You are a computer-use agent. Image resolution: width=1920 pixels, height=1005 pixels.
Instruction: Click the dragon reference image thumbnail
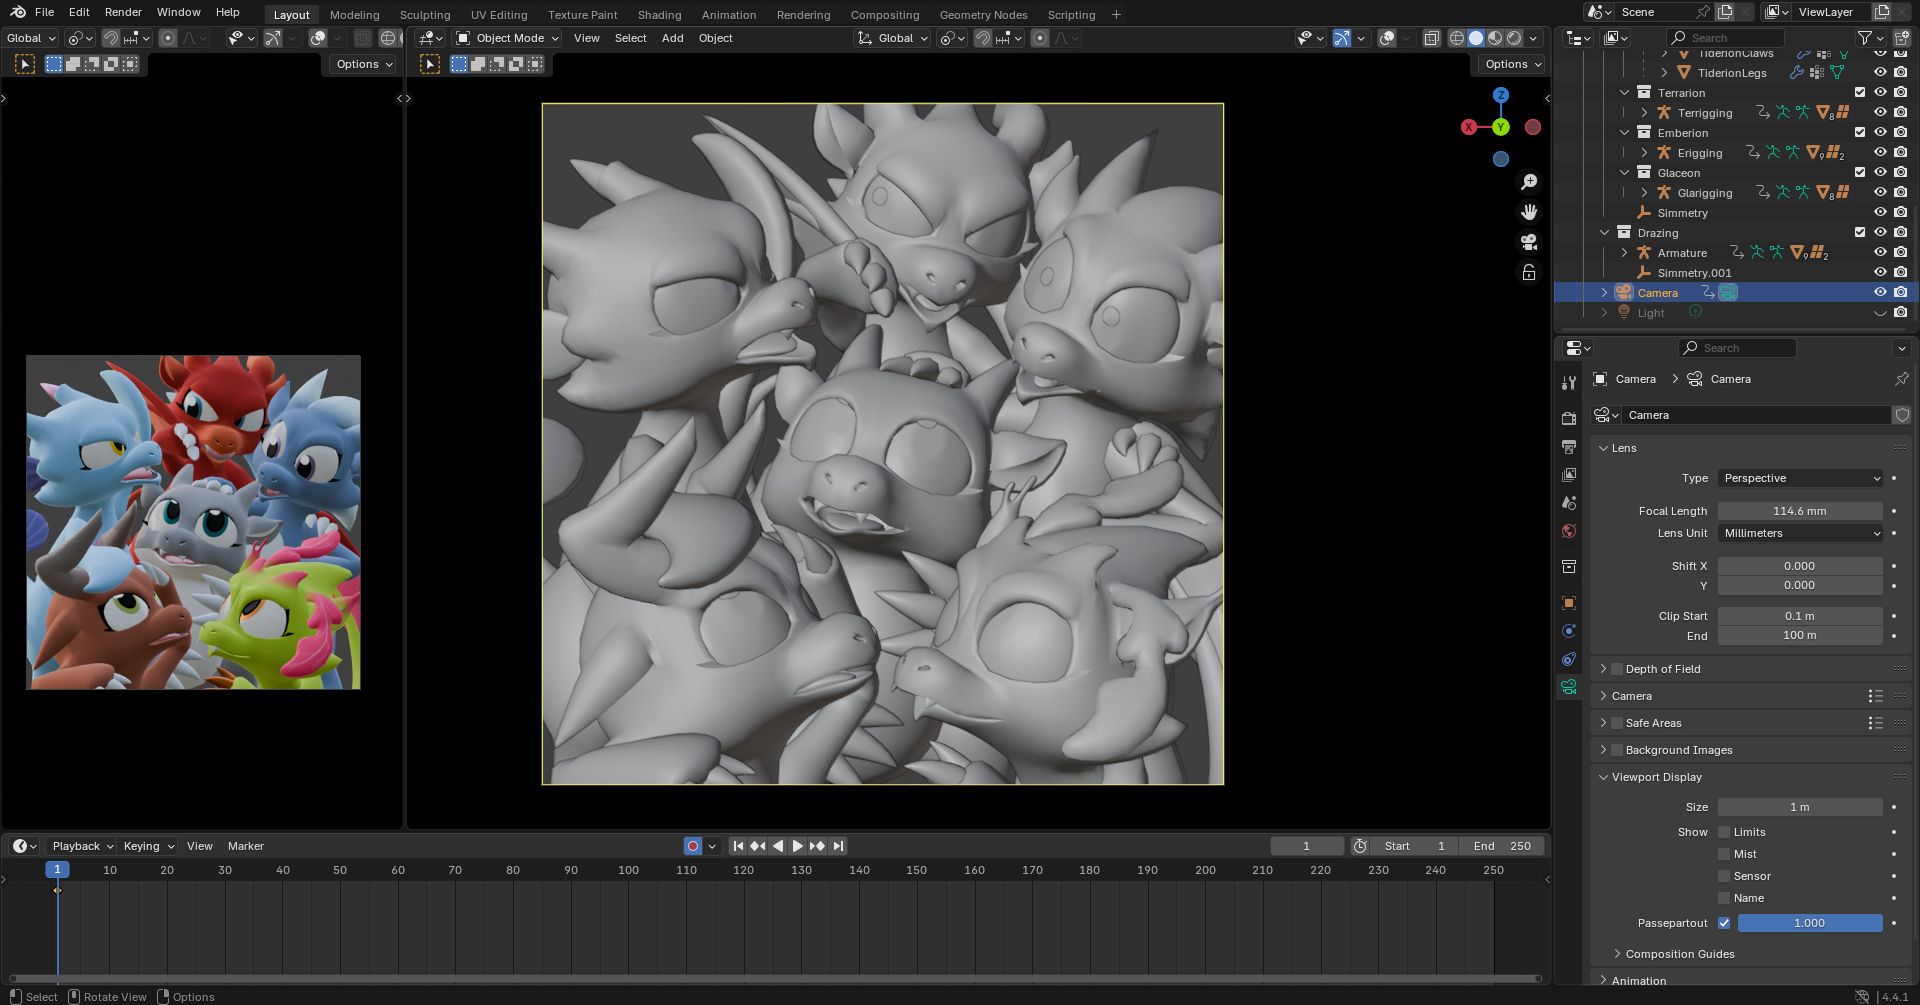coord(193,522)
